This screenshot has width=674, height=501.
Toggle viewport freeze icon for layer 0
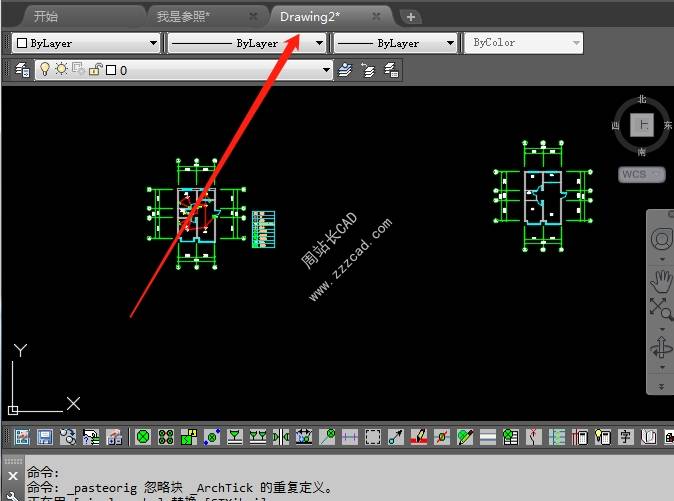coord(78,69)
